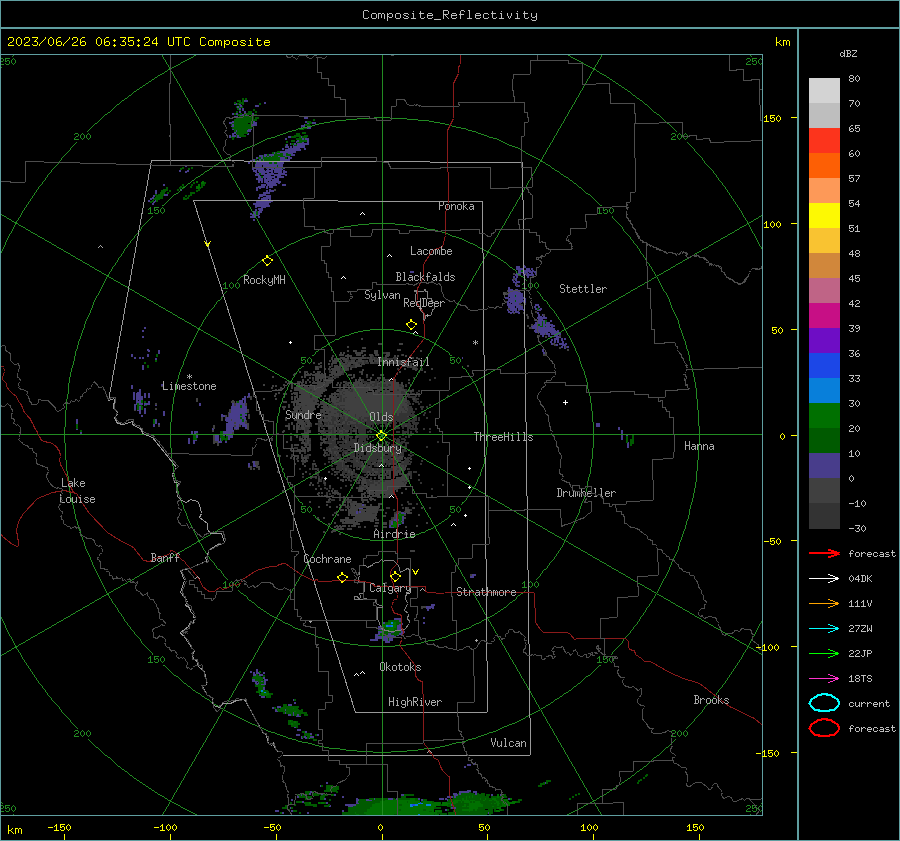Click the yellow diamond marker near RockyMH
Viewport: 900px width, 841px height.
pyautogui.click(x=267, y=261)
